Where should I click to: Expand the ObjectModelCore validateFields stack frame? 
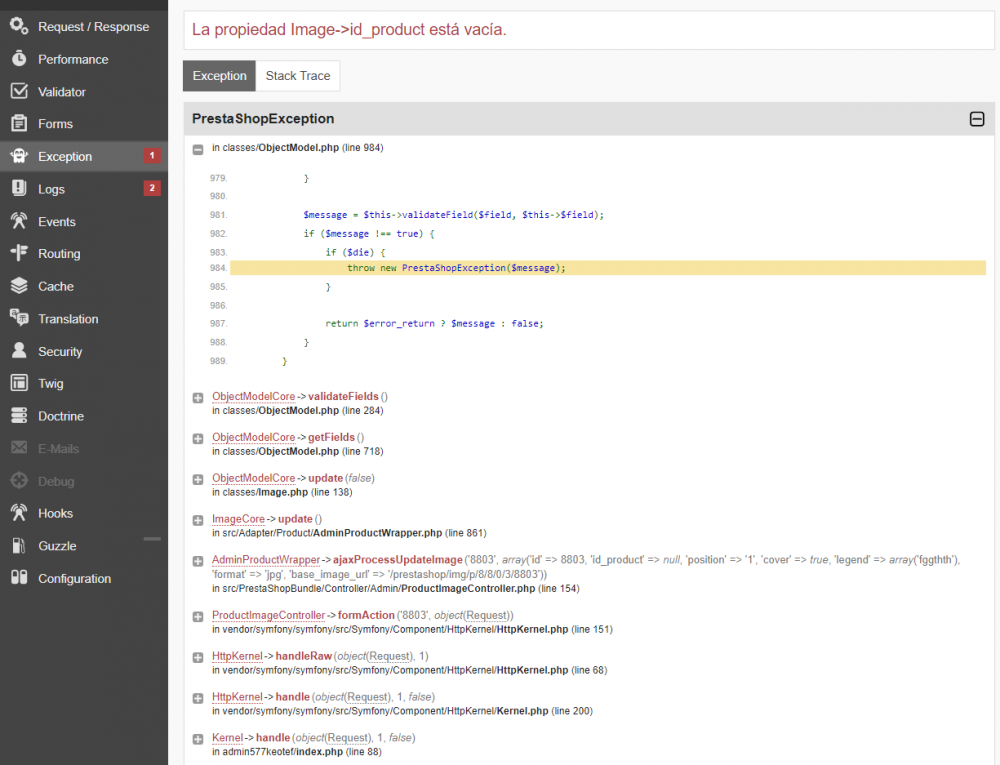click(197, 397)
